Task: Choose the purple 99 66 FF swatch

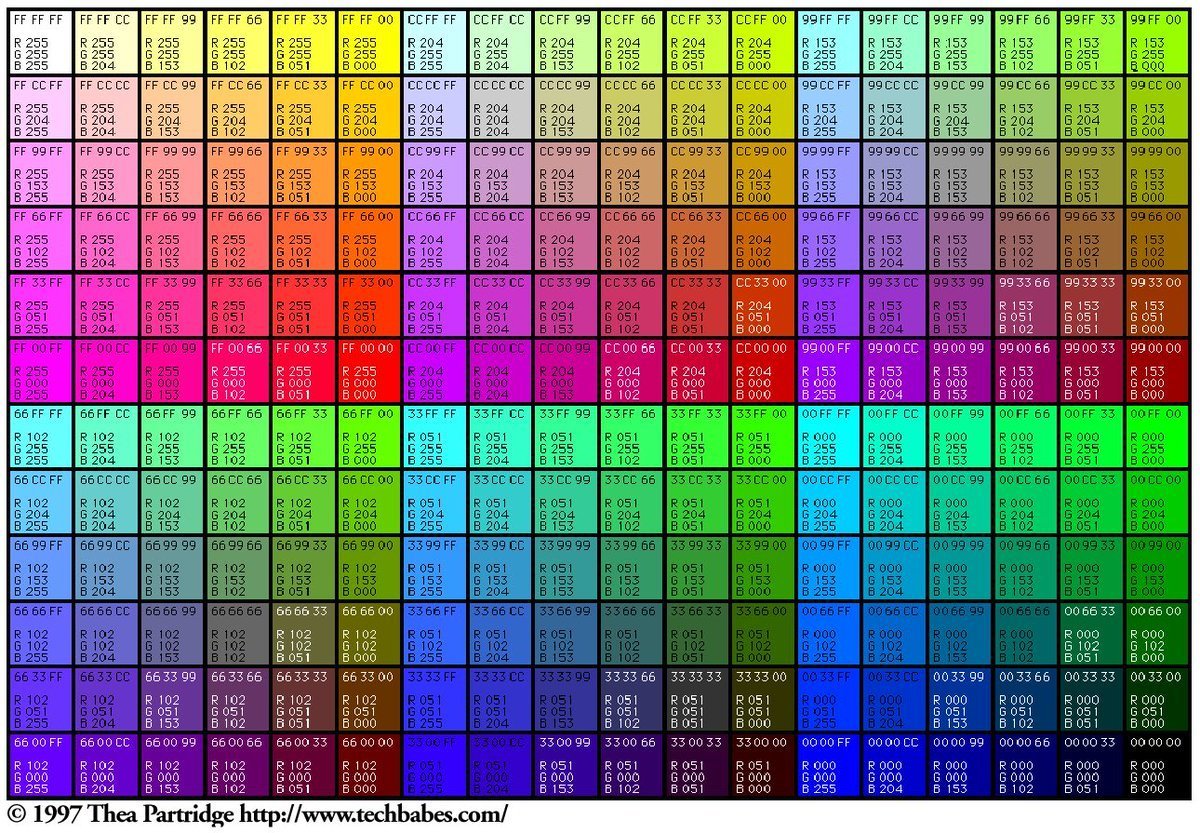Action: coord(828,238)
